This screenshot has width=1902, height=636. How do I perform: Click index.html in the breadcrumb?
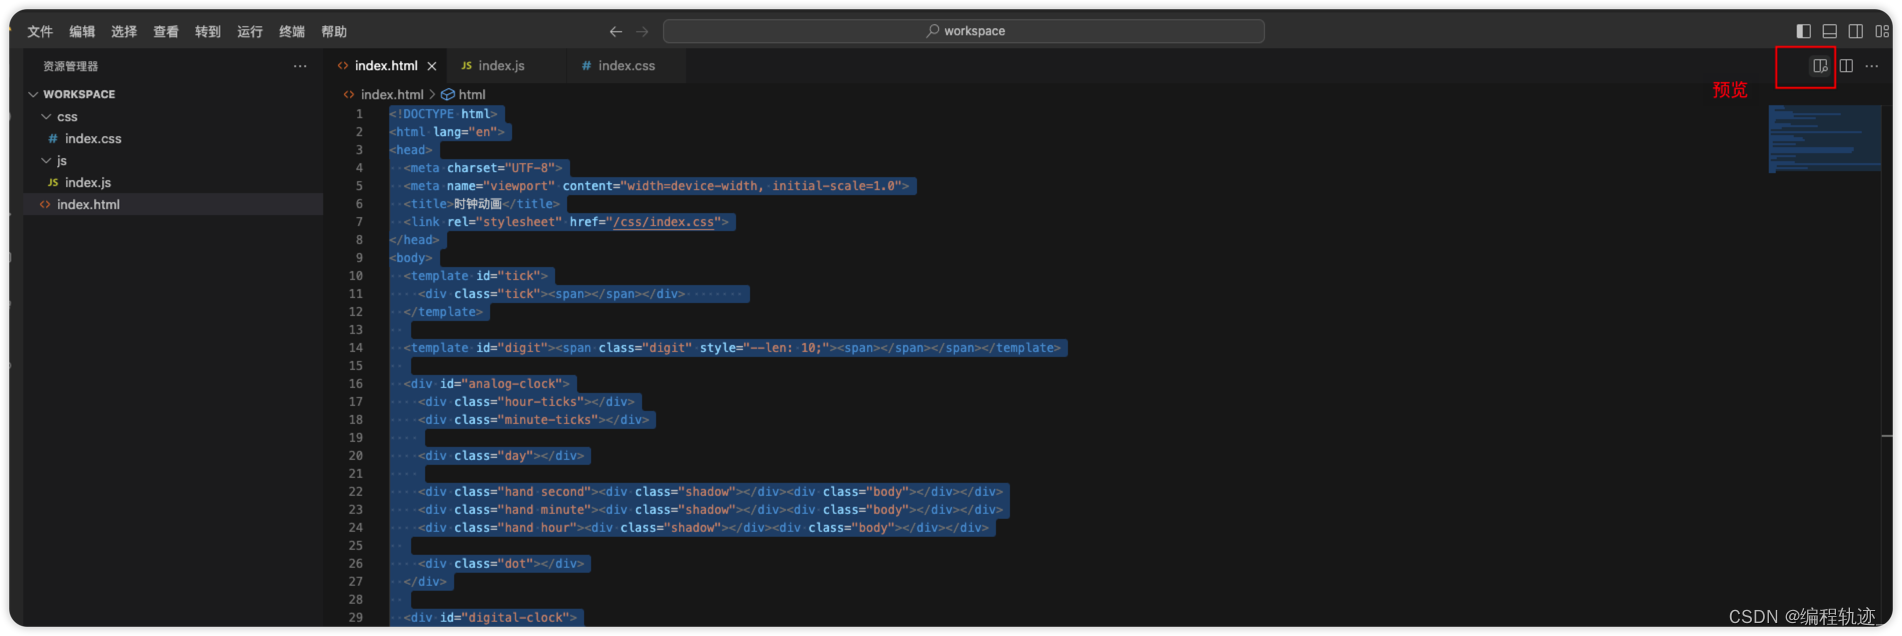click(x=392, y=95)
